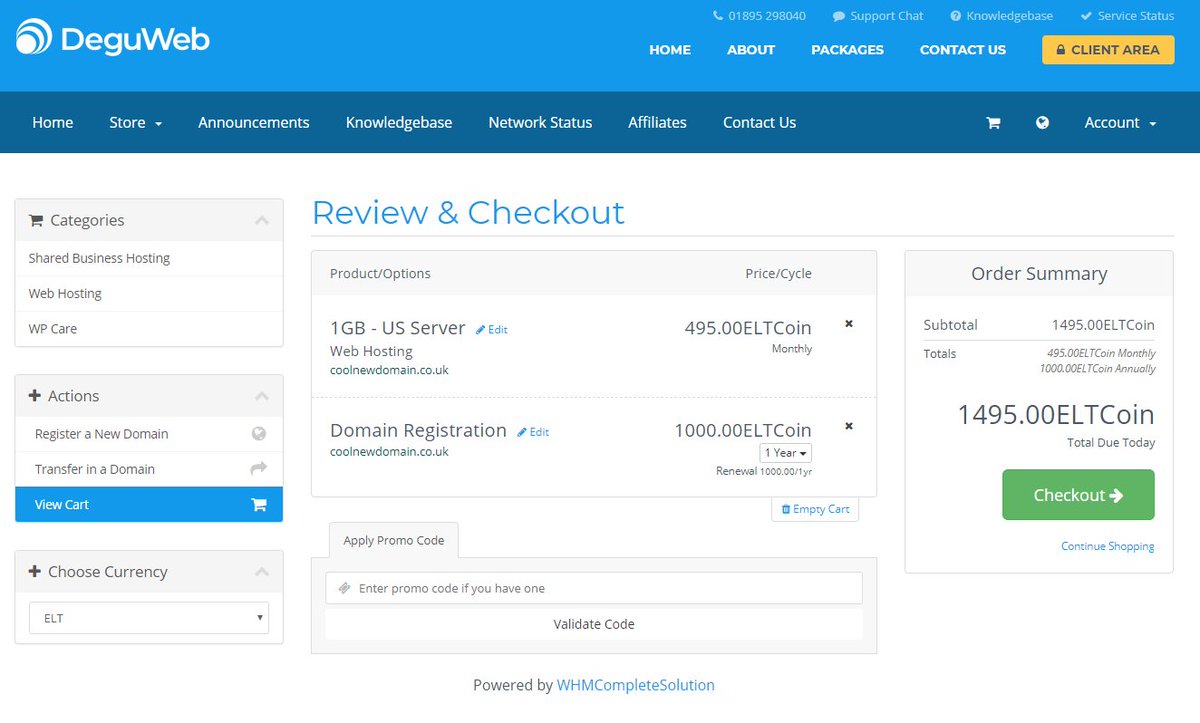Open ABOUT in top header
Screen dimensions: 1200x723
click(x=751, y=50)
